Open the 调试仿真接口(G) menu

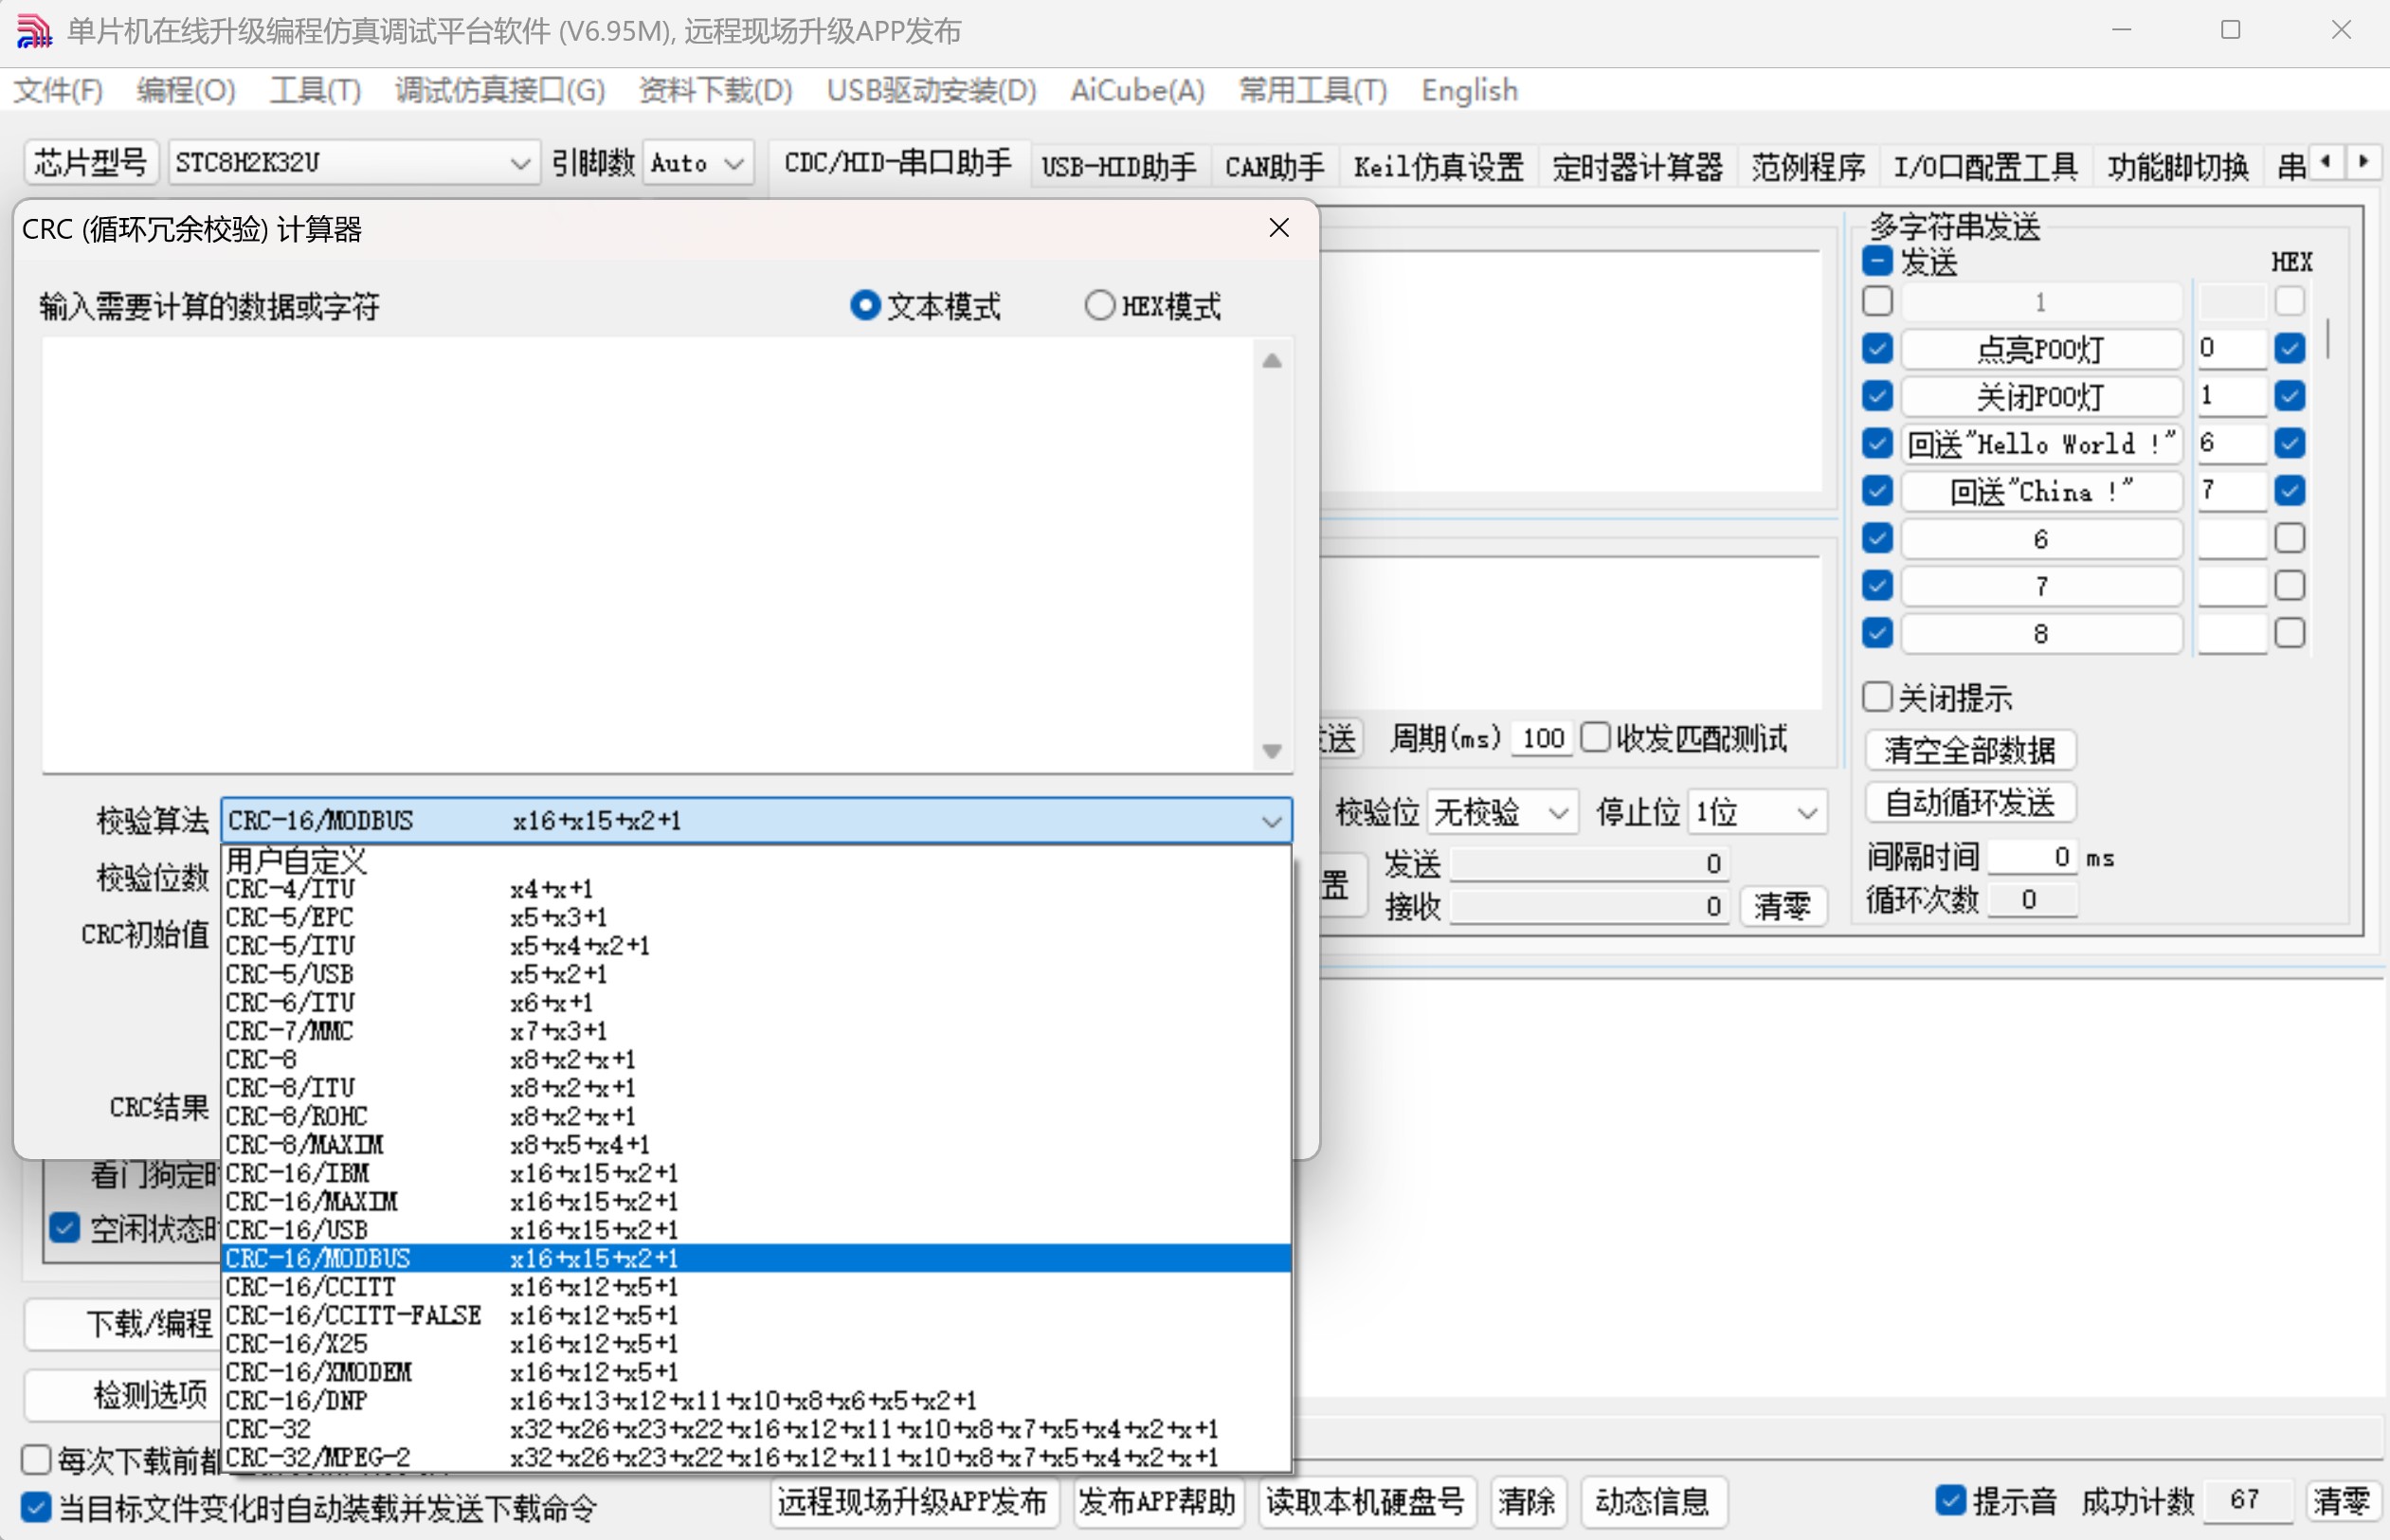[500, 90]
